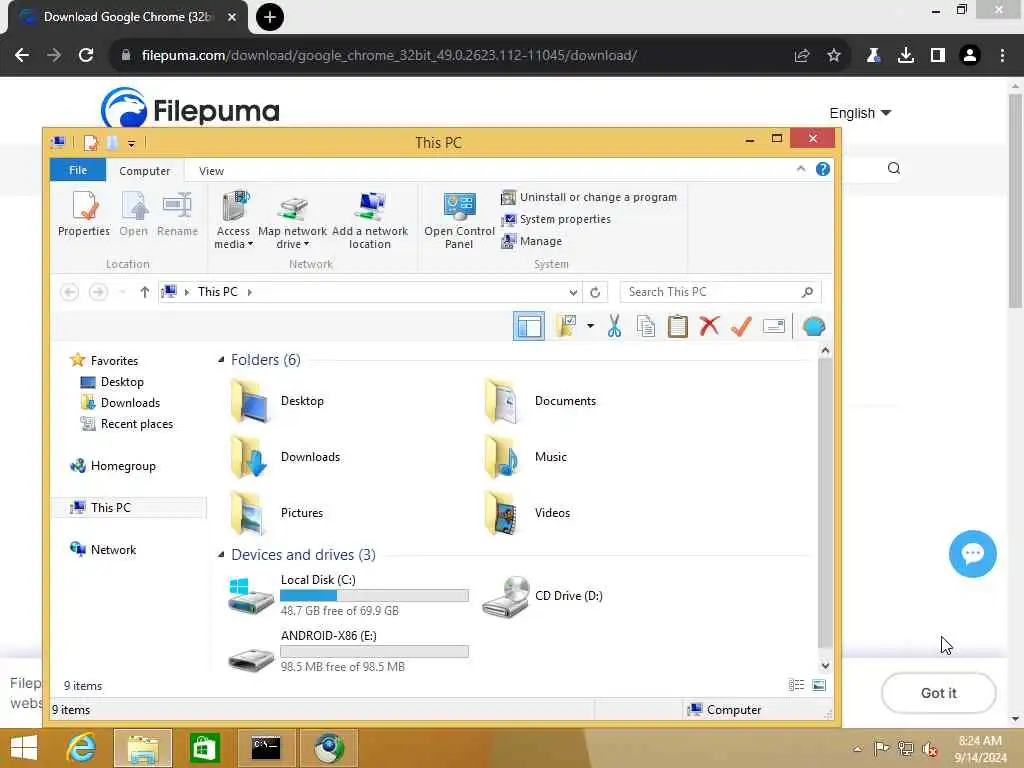Click Chrome's reload page button

coord(86,56)
